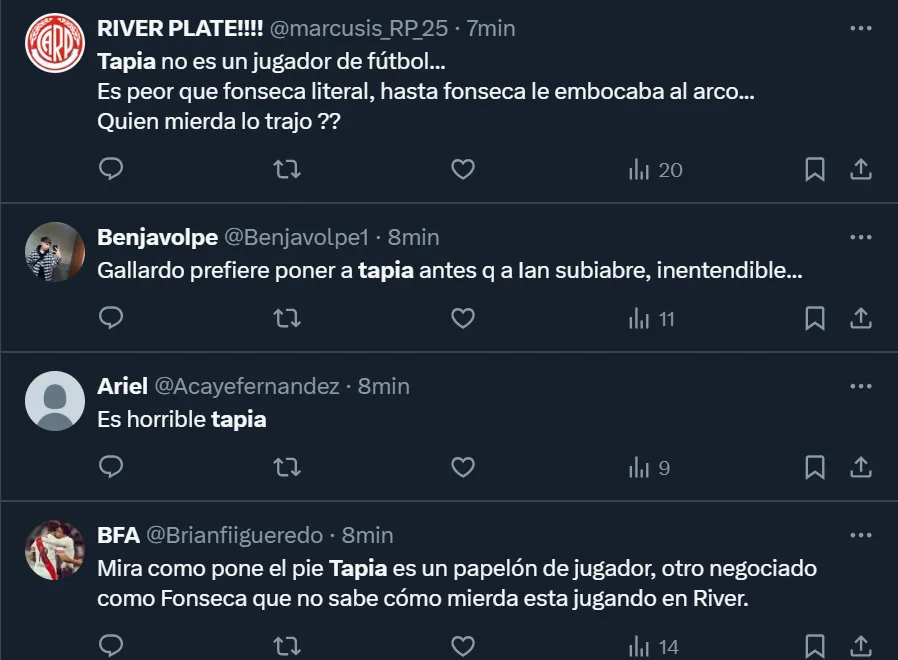Screen dimensions: 898x660
Task: Bookmark Ariel's tweet
Action: click(x=815, y=467)
